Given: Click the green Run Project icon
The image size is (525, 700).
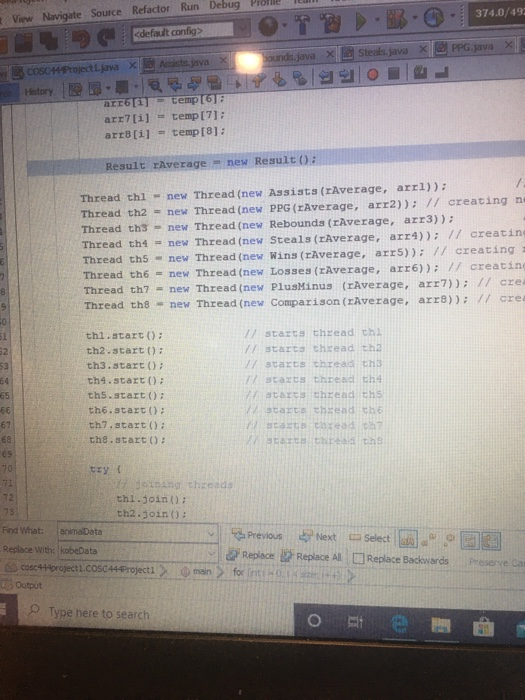Looking at the screenshot, I should [x=361, y=21].
